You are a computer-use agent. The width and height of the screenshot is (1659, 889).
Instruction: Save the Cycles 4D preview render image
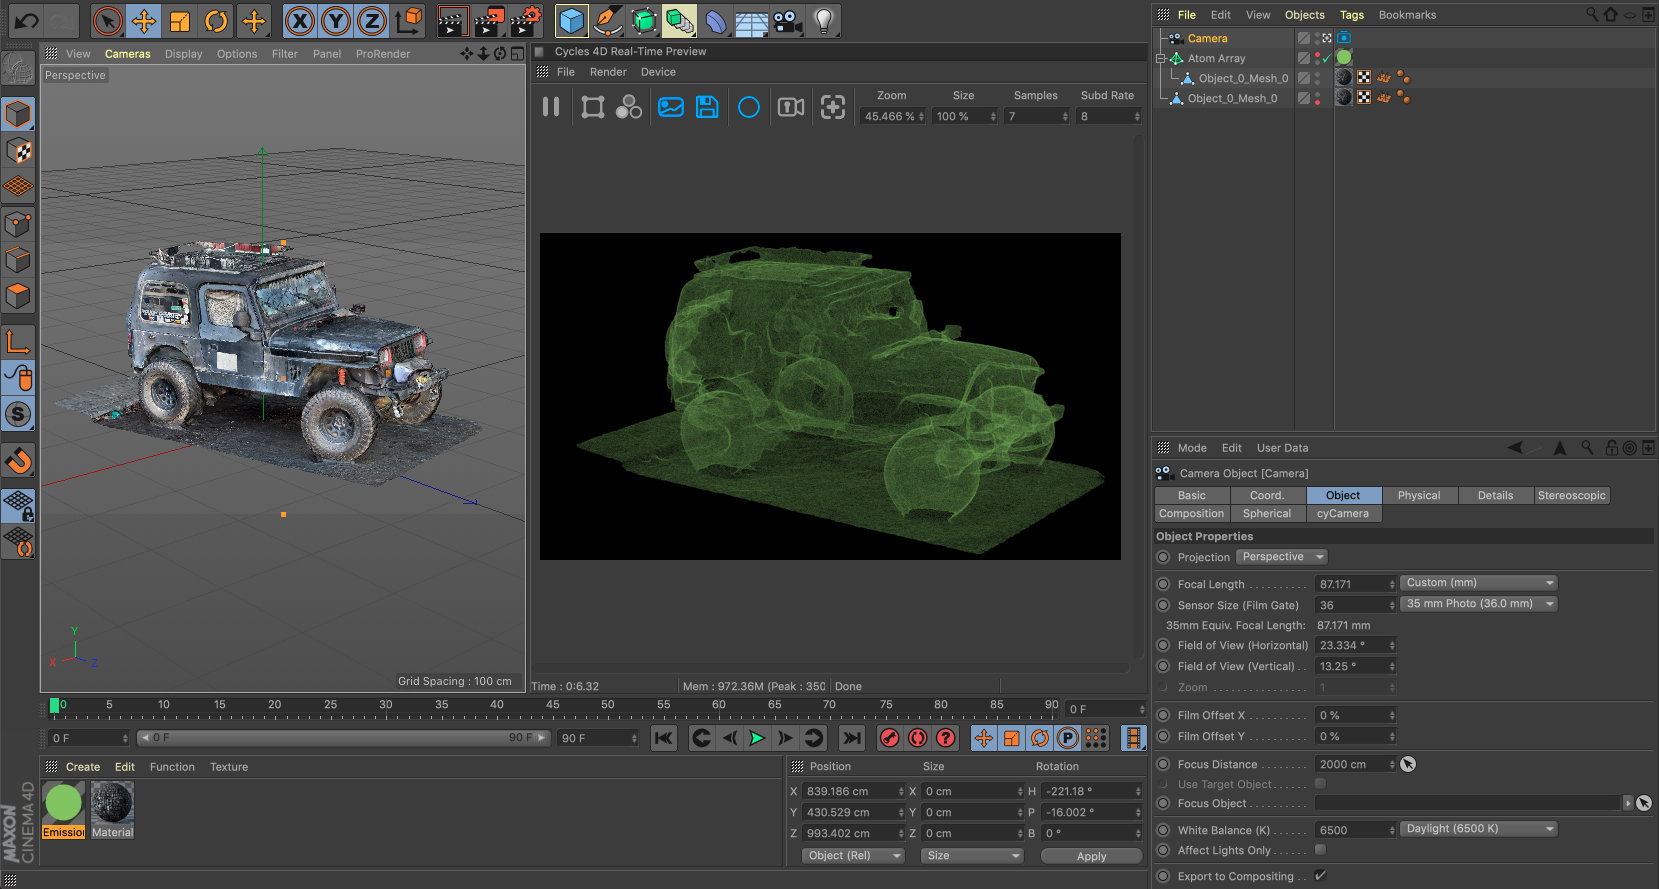pos(707,107)
